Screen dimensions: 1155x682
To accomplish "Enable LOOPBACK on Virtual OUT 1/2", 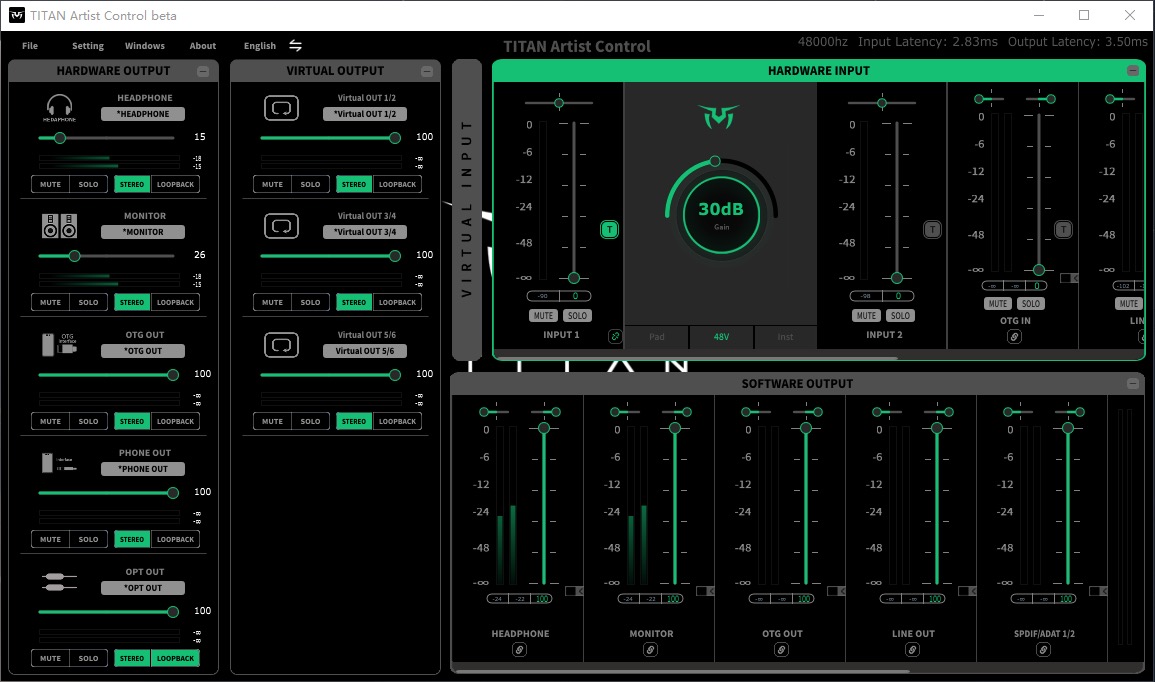I will (x=397, y=184).
